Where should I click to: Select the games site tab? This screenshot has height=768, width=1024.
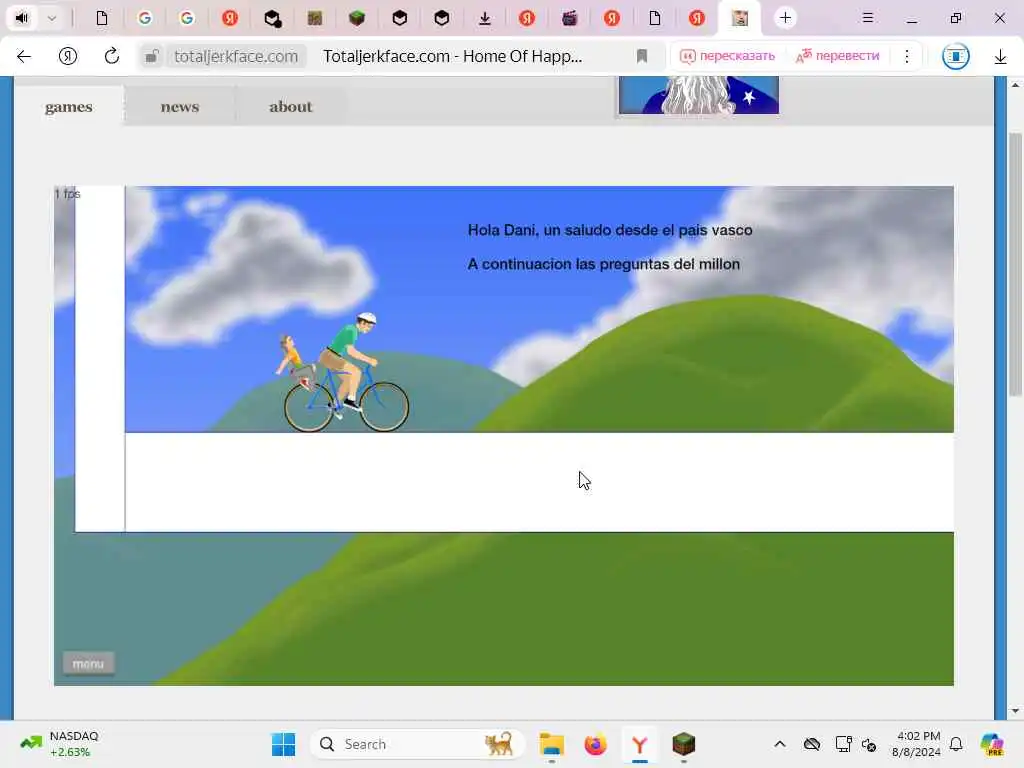coord(69,106)
